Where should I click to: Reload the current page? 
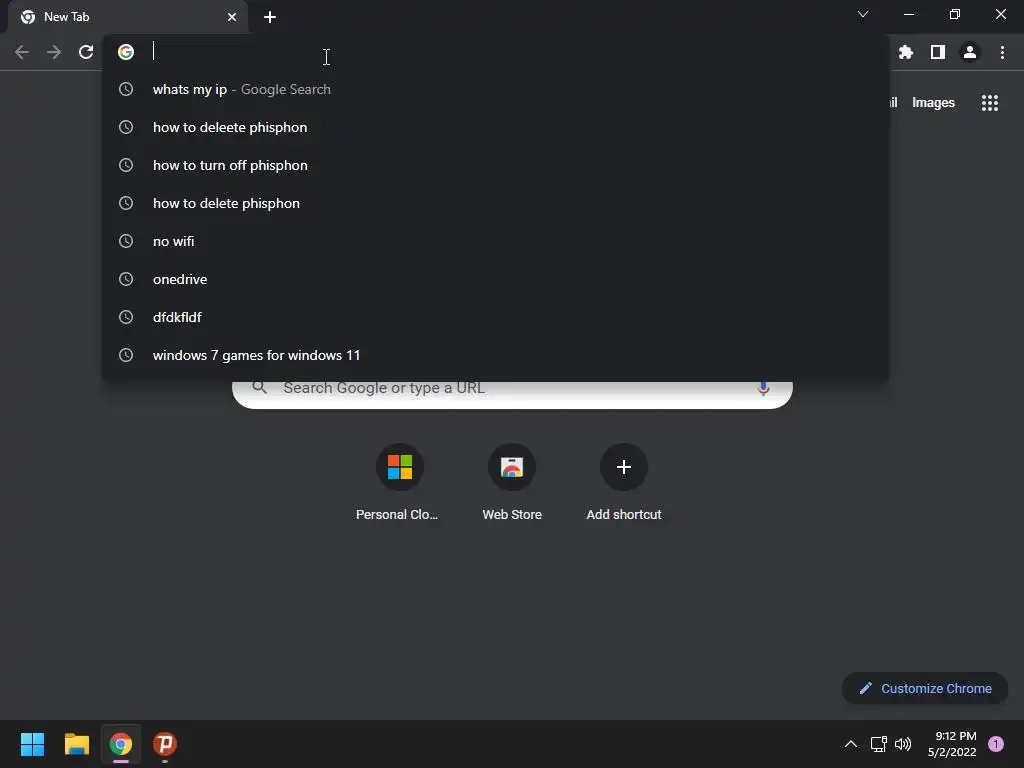(x=86, y=52)
